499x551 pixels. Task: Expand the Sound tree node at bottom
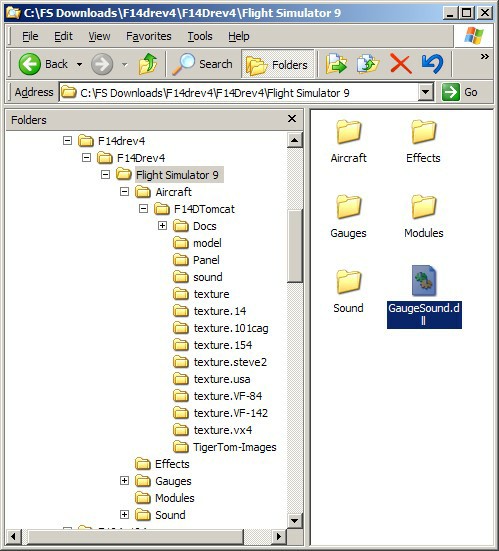tap(124, 515)
